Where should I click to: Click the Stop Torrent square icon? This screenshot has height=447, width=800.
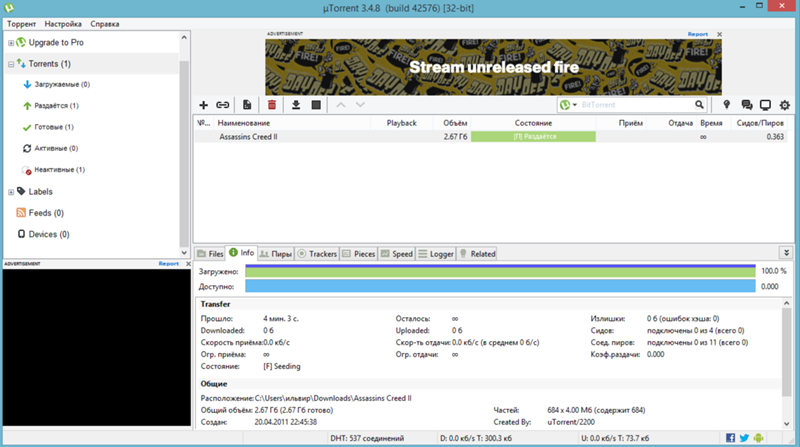pos(316,104)
